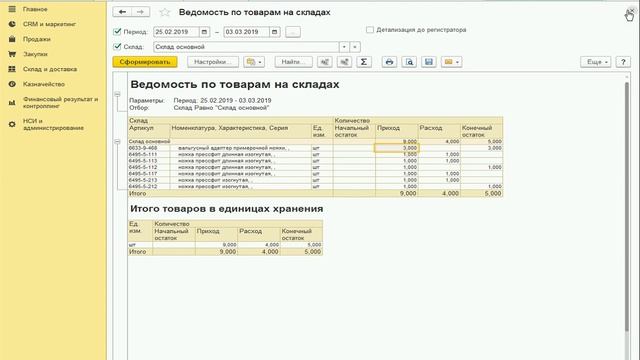Click article cell 6495-5-112
Screen dimensions: 640x360
pyautogui.click(x=149, y=167)
